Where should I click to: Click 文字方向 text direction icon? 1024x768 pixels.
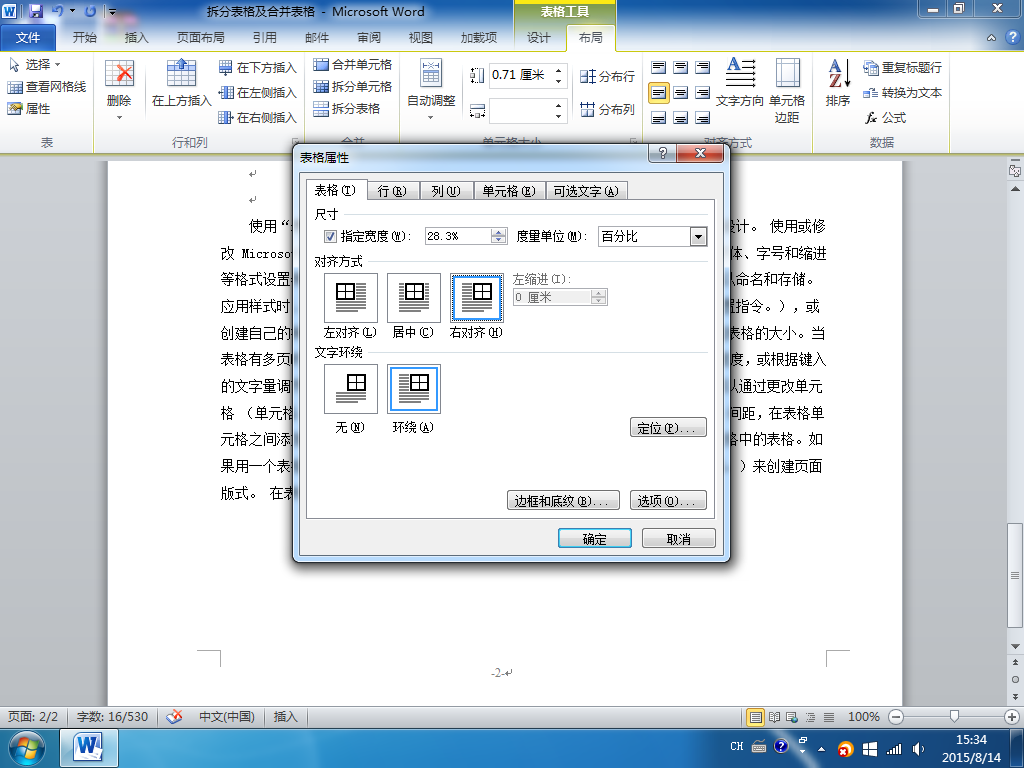click(741, 72)
